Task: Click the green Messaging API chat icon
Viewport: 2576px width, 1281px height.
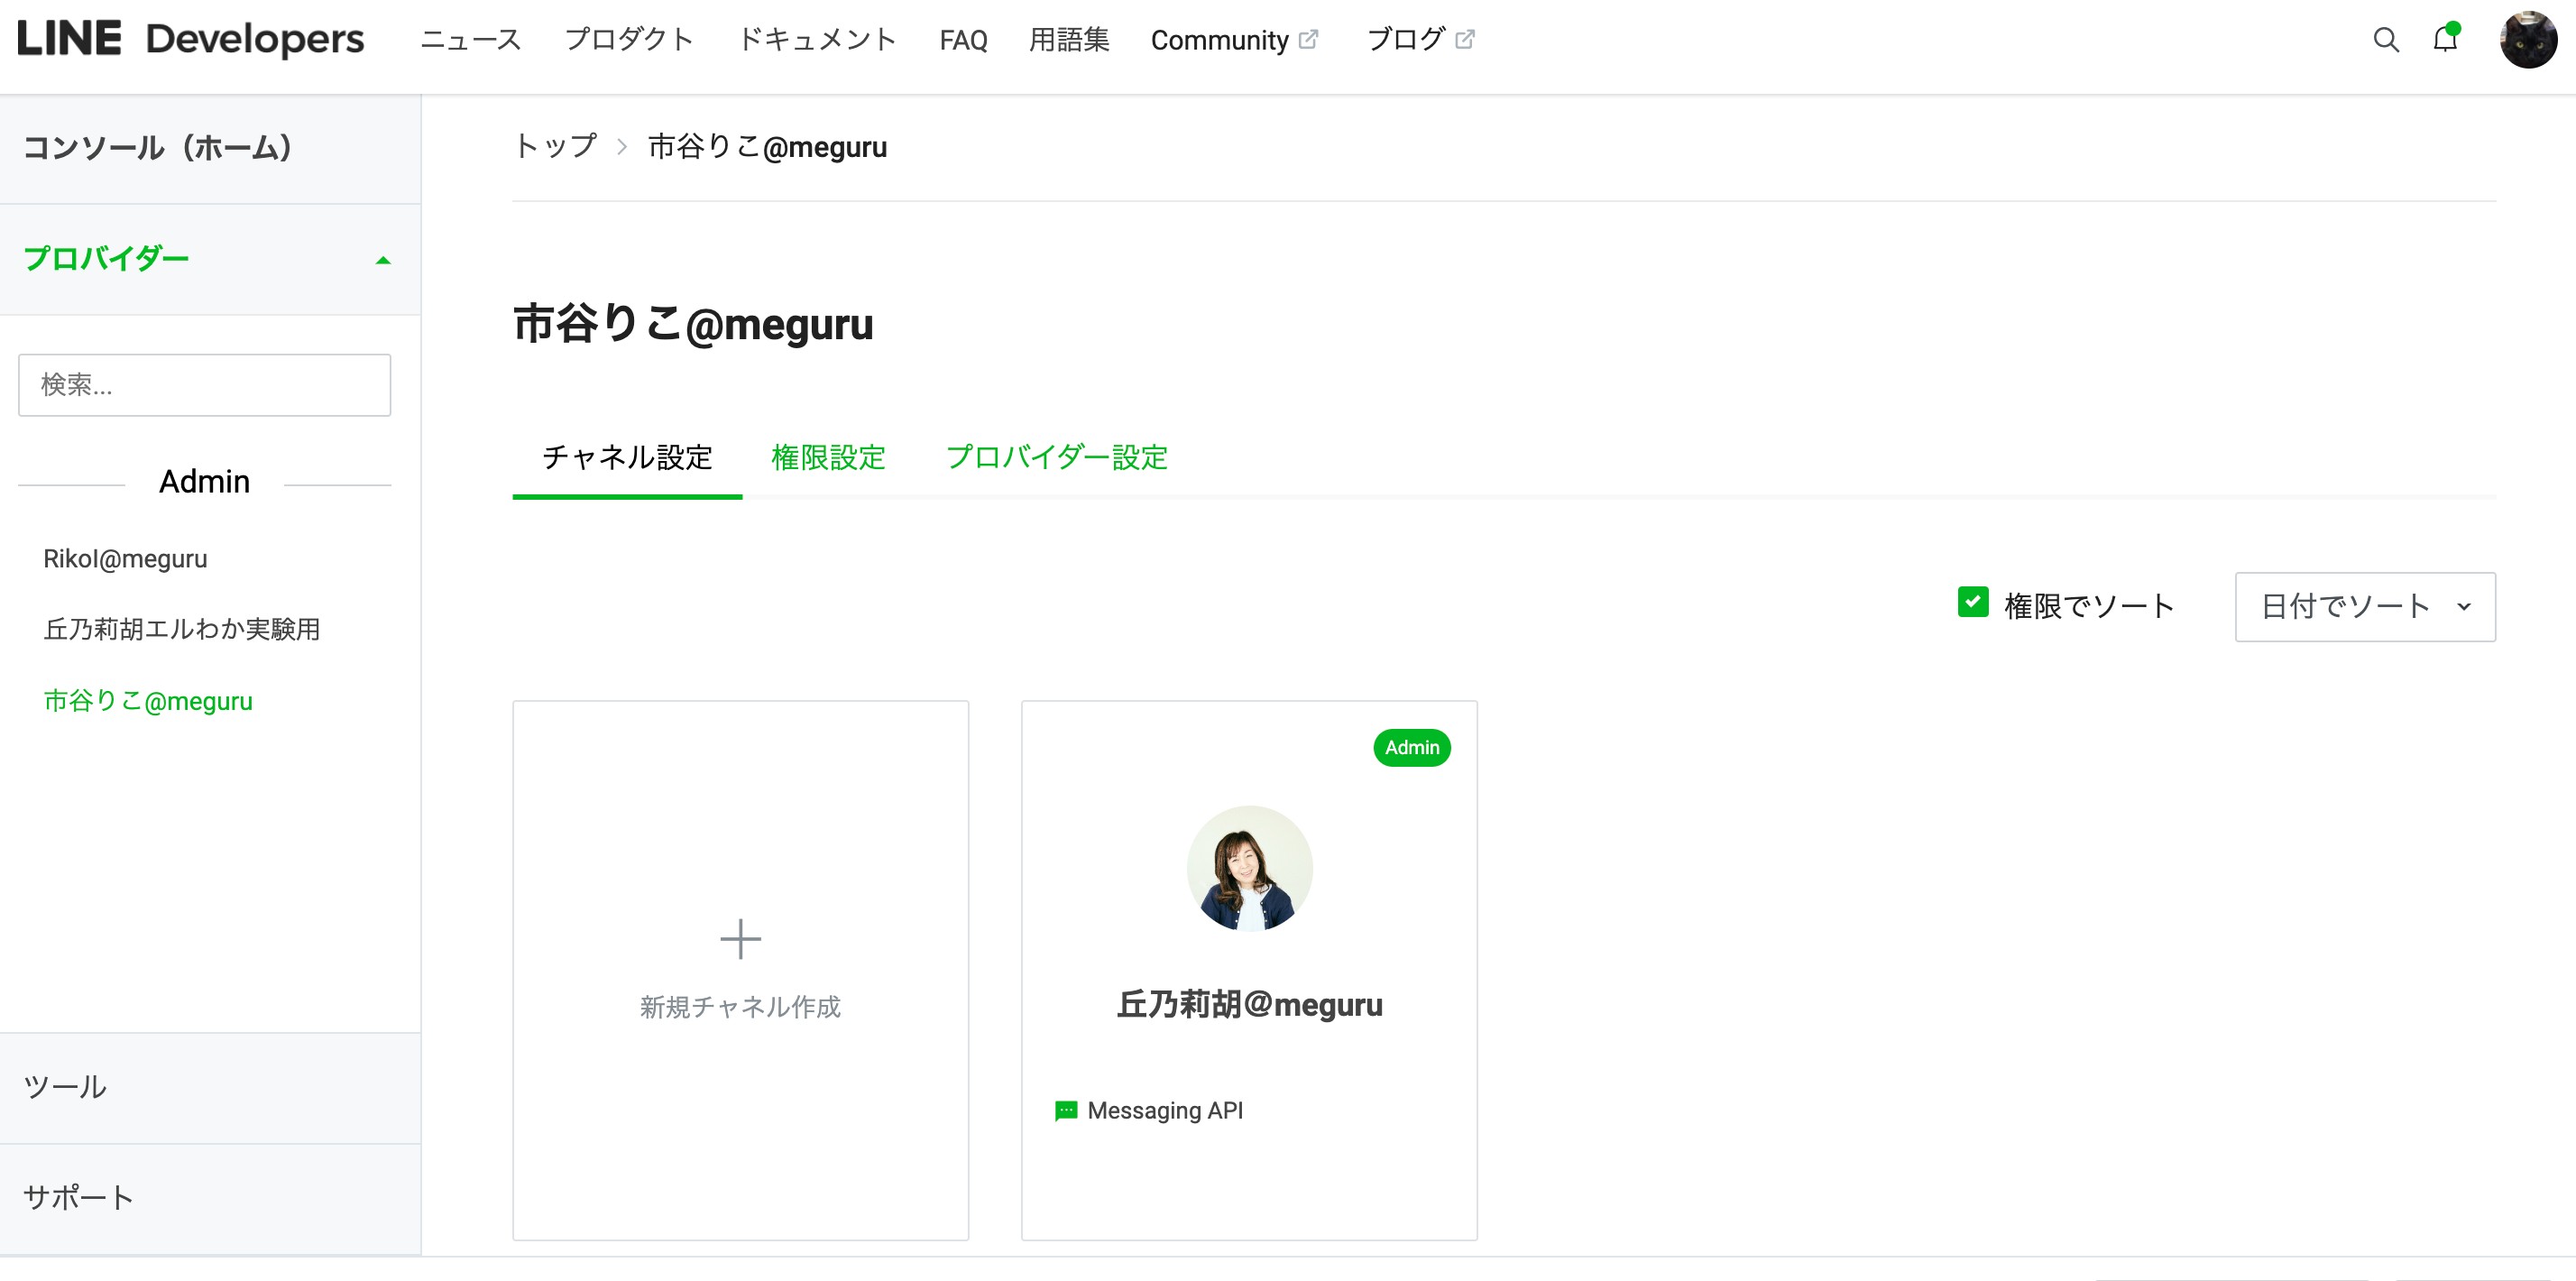Action: pyautogui.click(x=1066, y=1111)
